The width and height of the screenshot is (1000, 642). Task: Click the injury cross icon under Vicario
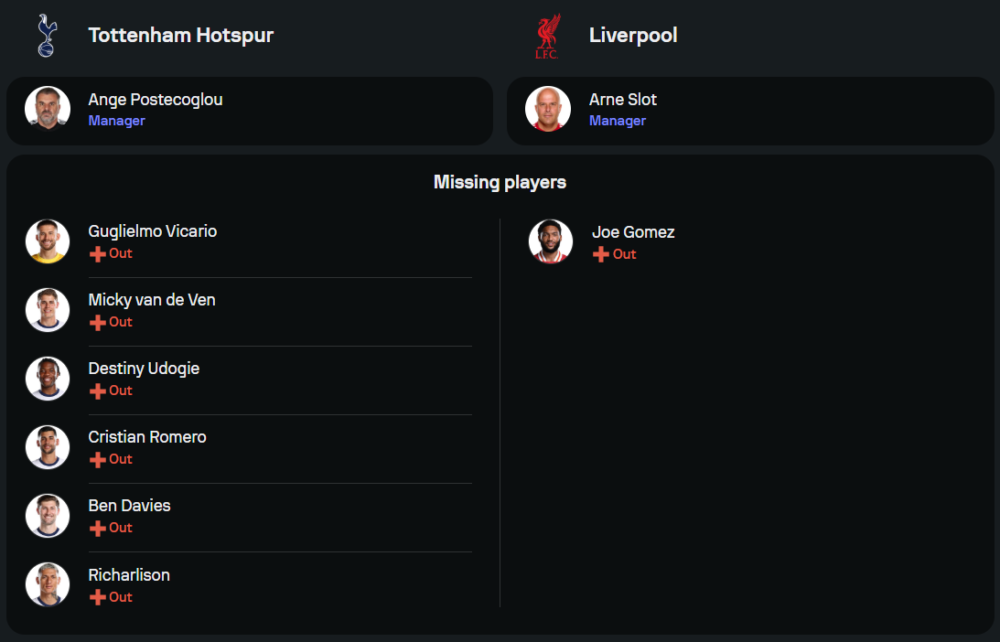pyautogui.click(x=97, y=254)
